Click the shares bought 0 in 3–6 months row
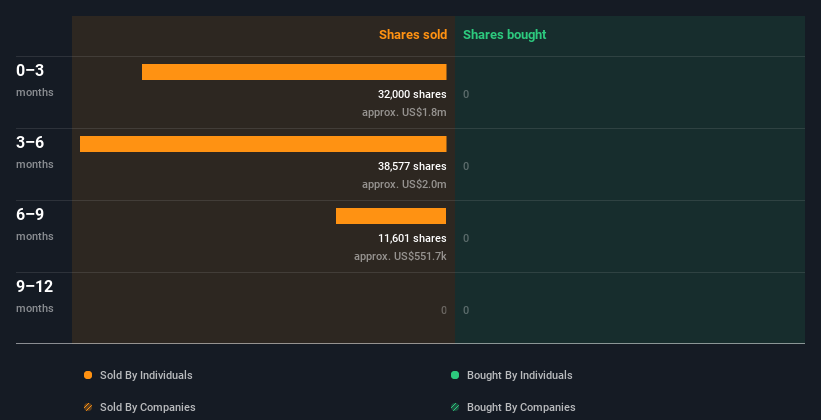 [466, 166]
